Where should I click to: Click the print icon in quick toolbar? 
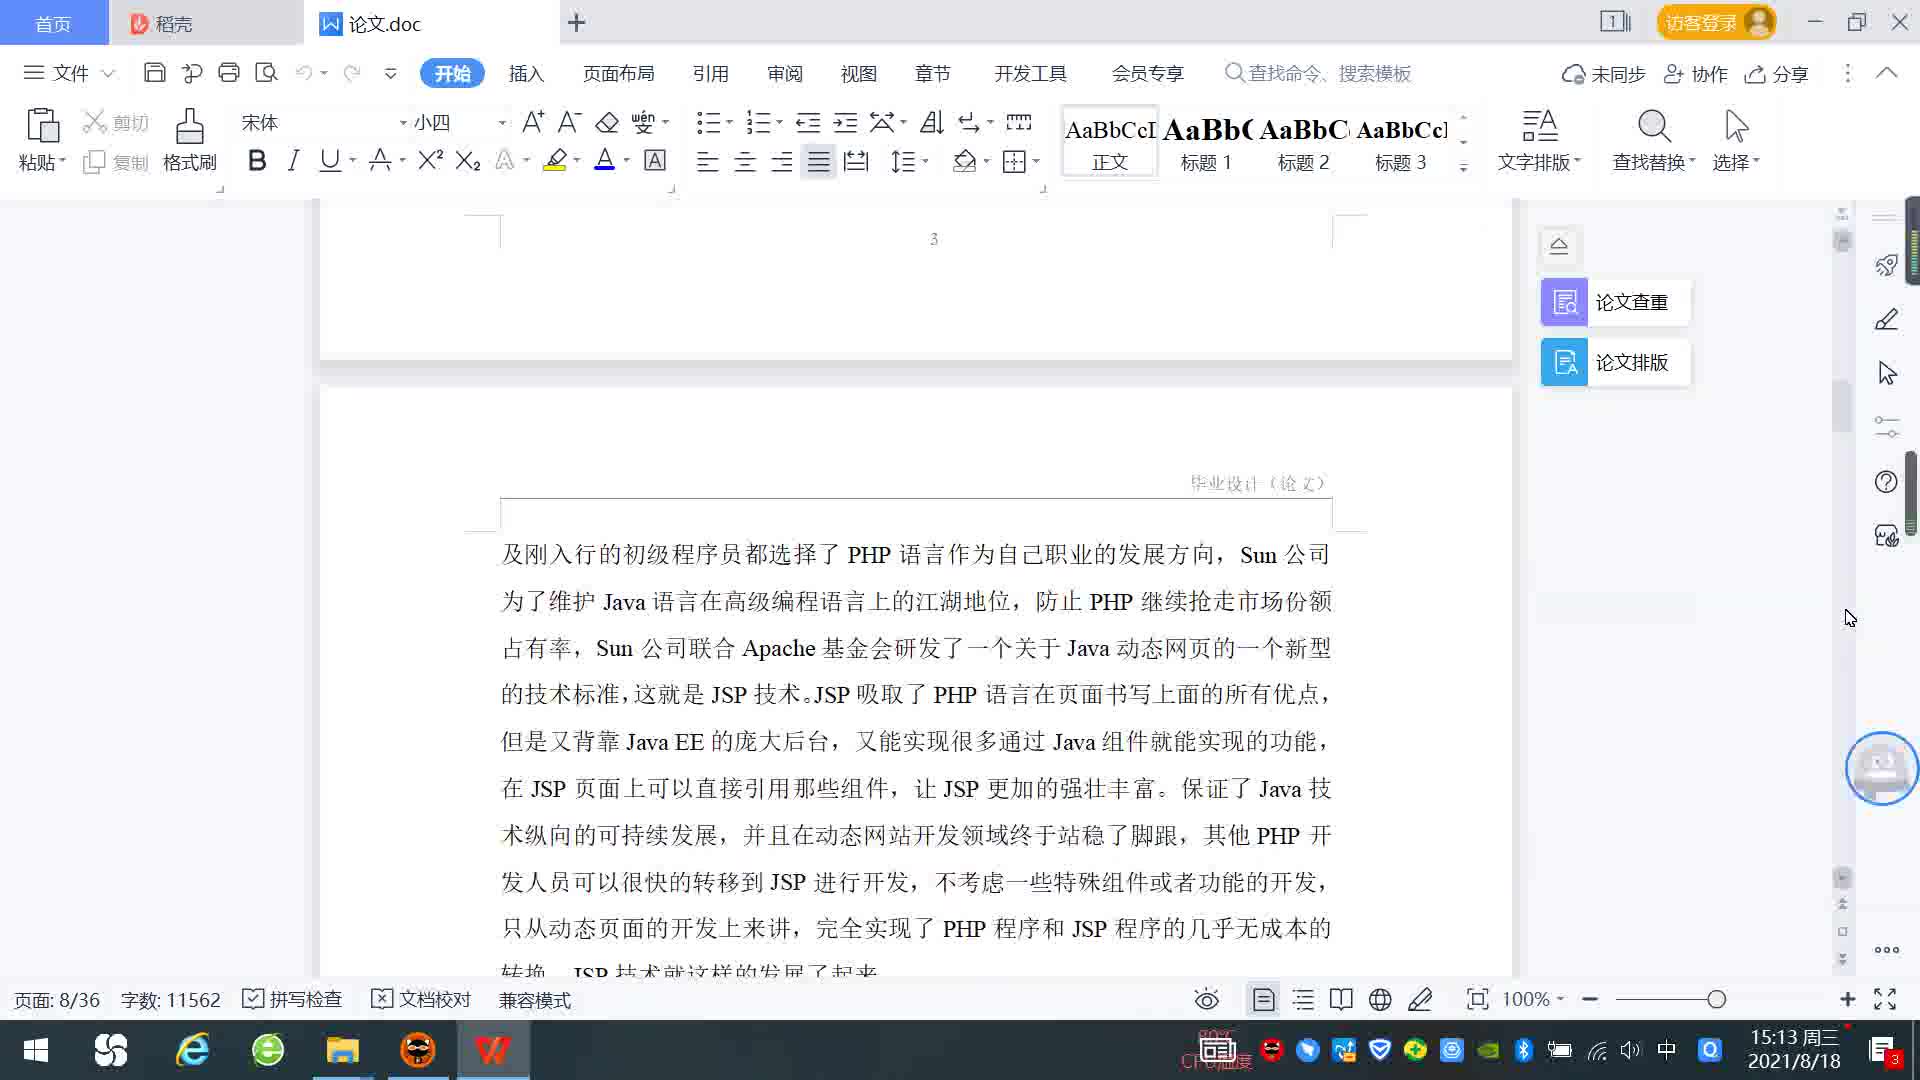(x=229, y=73)
